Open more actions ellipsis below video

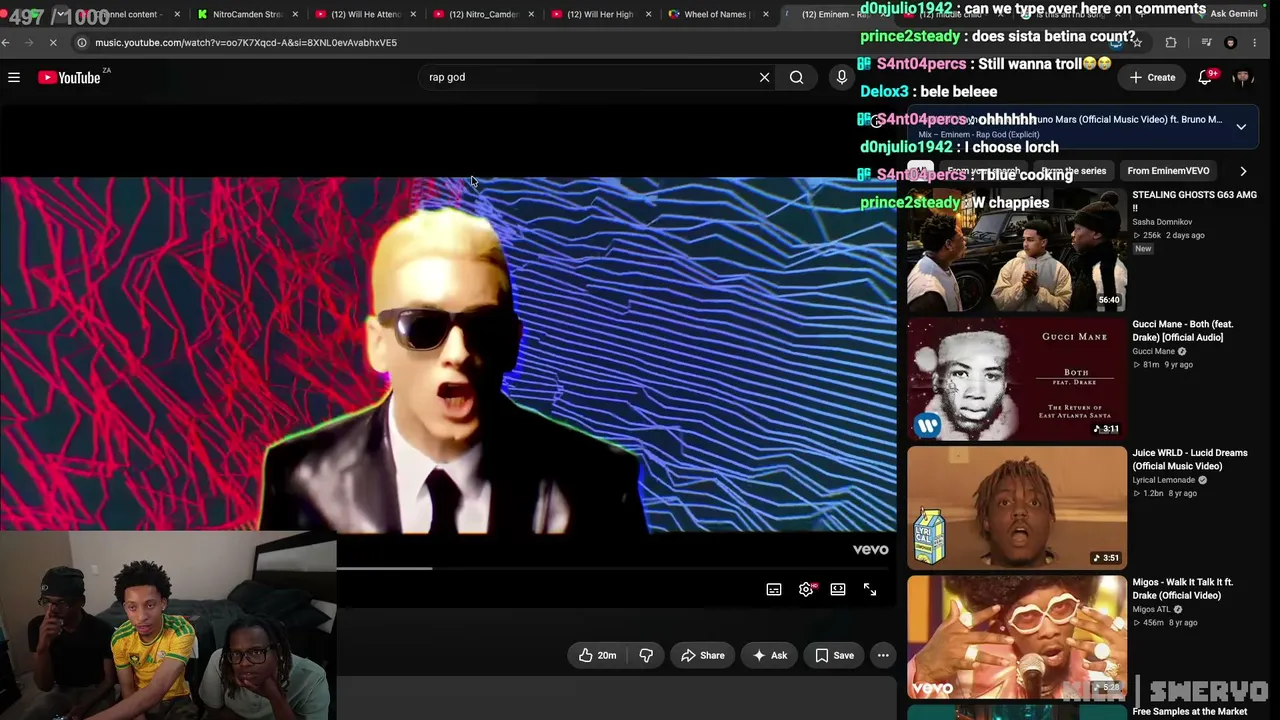pos(883,655)
